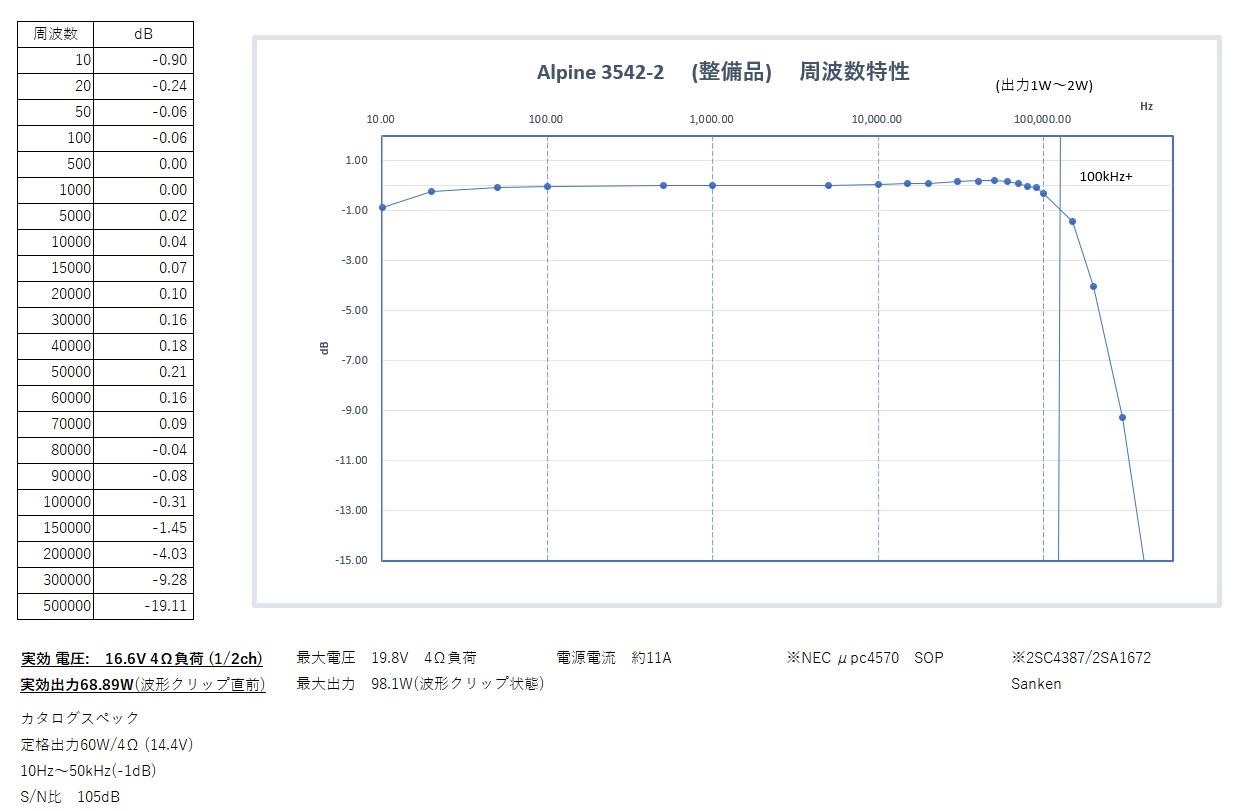Click frequency cell 15000 in the table
The width and height of the screenshot is (1253, 811).
click(x=56, y=268)
